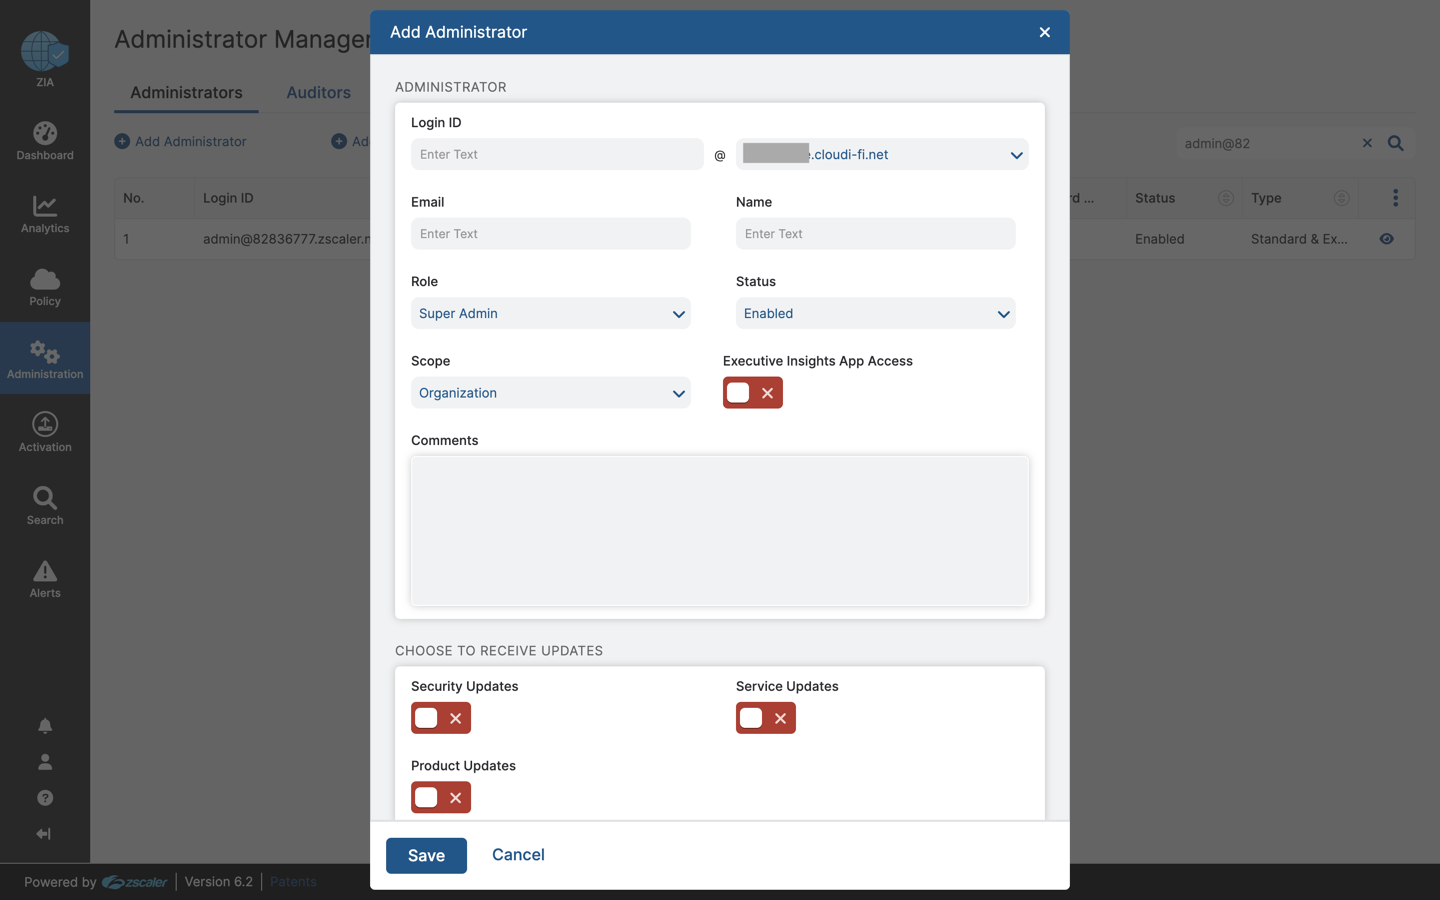Select the Analytics sidebar icon
Viewport: 1440px width, 900px height.
[44, 213]
